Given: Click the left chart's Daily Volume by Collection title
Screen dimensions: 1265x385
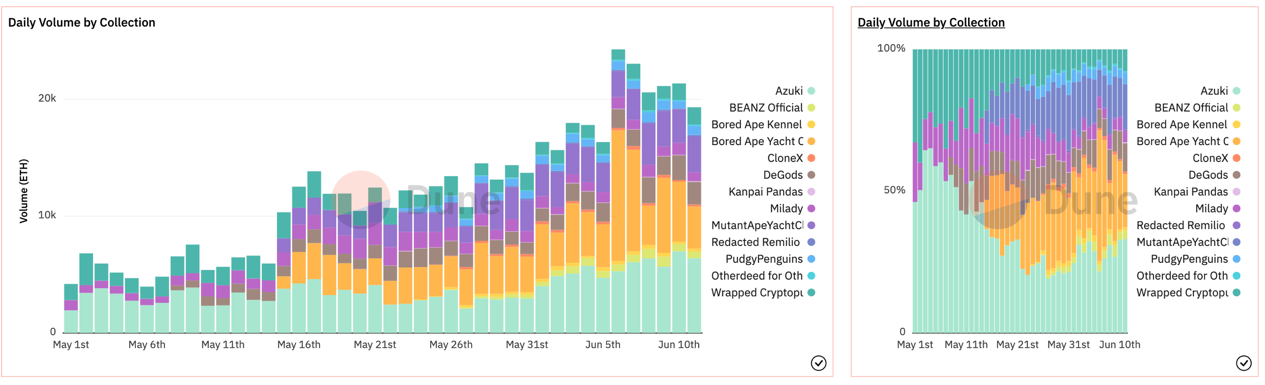Looking at the screenshot, I should (82, 22).
